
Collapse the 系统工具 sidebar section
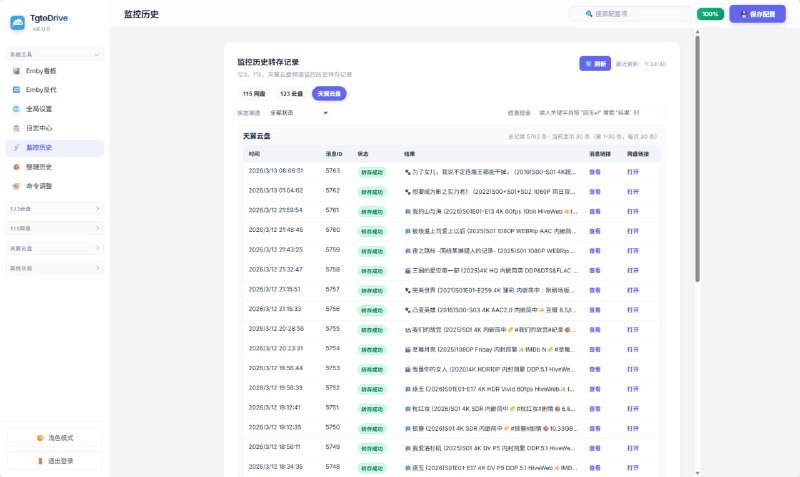55,54
